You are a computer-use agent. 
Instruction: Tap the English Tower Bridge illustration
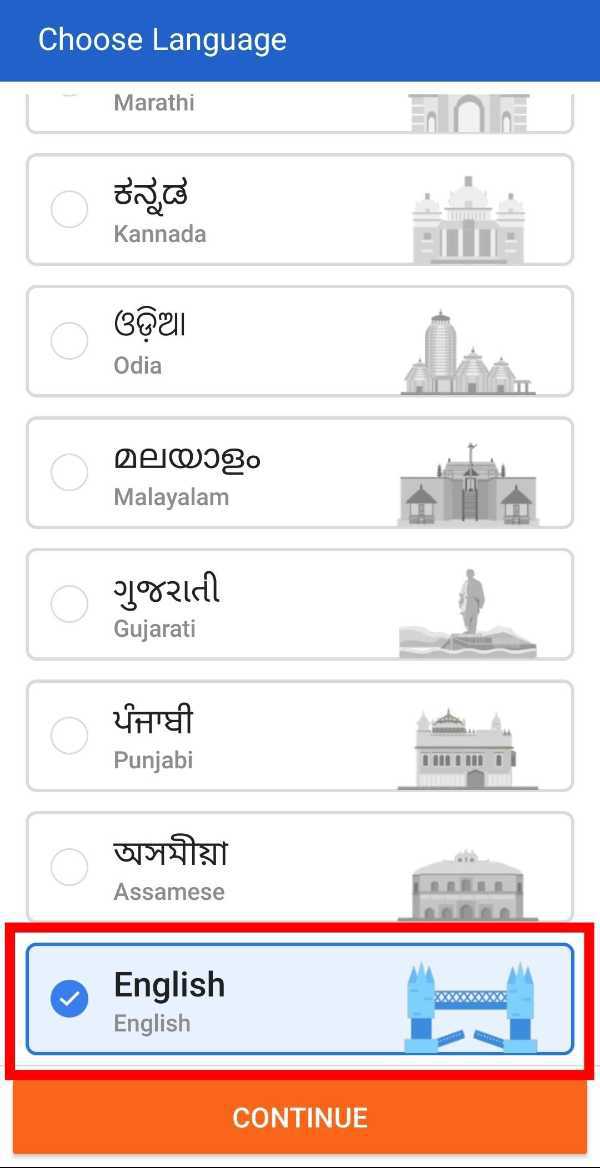tap(471, 1007)
